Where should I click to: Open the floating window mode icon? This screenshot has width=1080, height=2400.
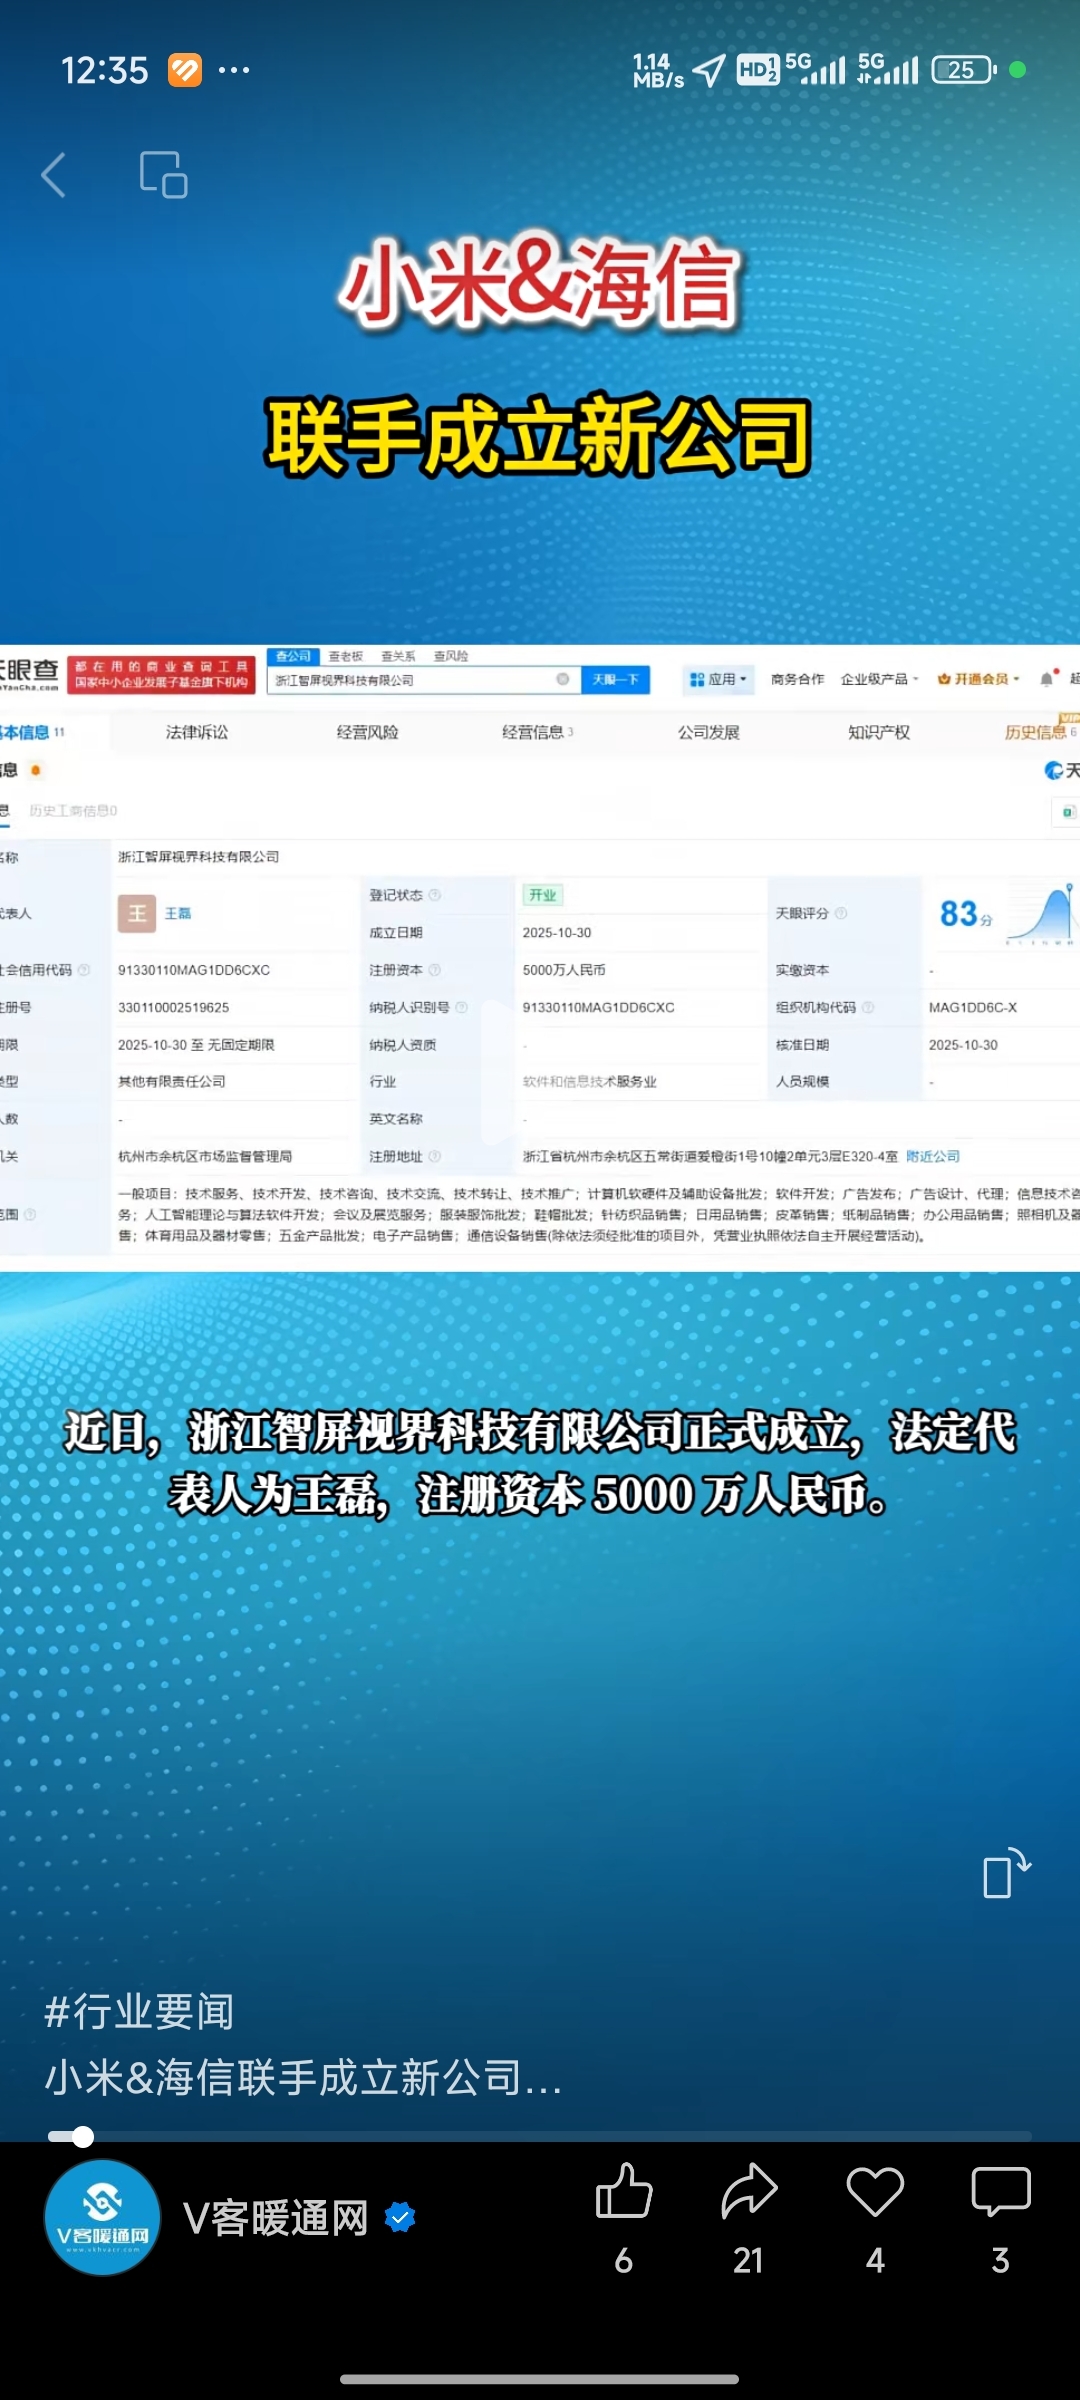point(164,175)
